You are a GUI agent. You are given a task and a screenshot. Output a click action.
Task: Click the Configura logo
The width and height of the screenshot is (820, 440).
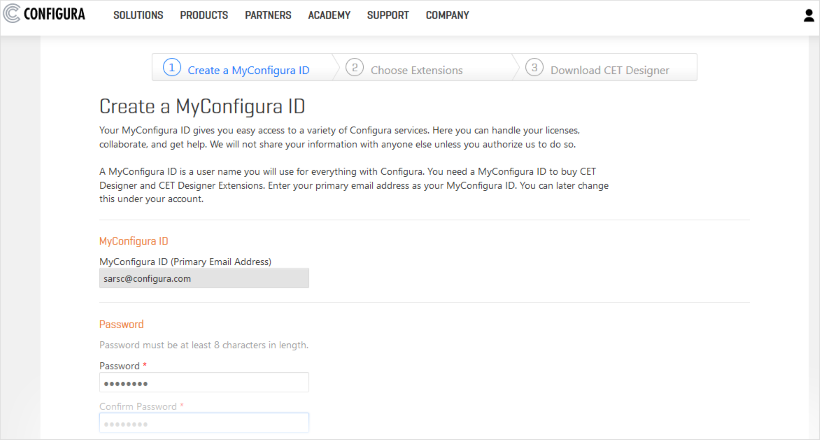pyautogui.click(x=44, y=14)
